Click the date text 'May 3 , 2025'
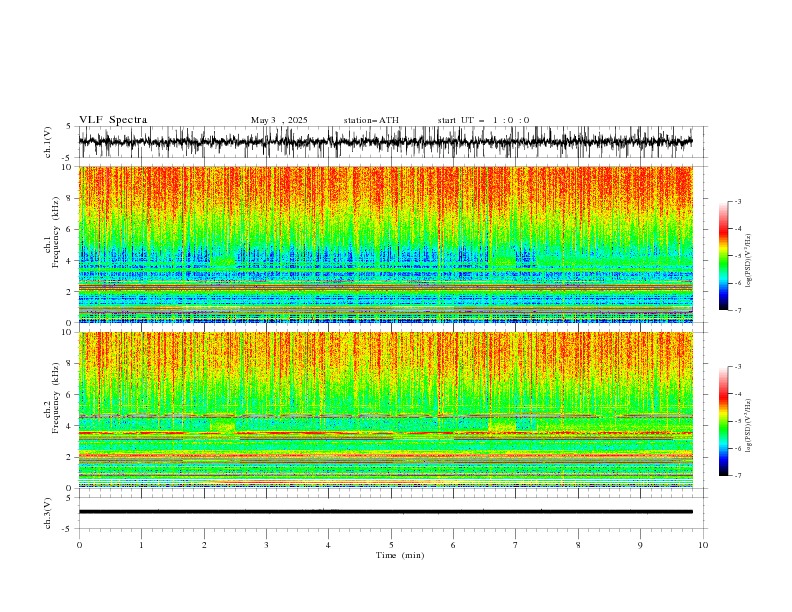This screenshot has height=612, width=792. click(279, 120)
